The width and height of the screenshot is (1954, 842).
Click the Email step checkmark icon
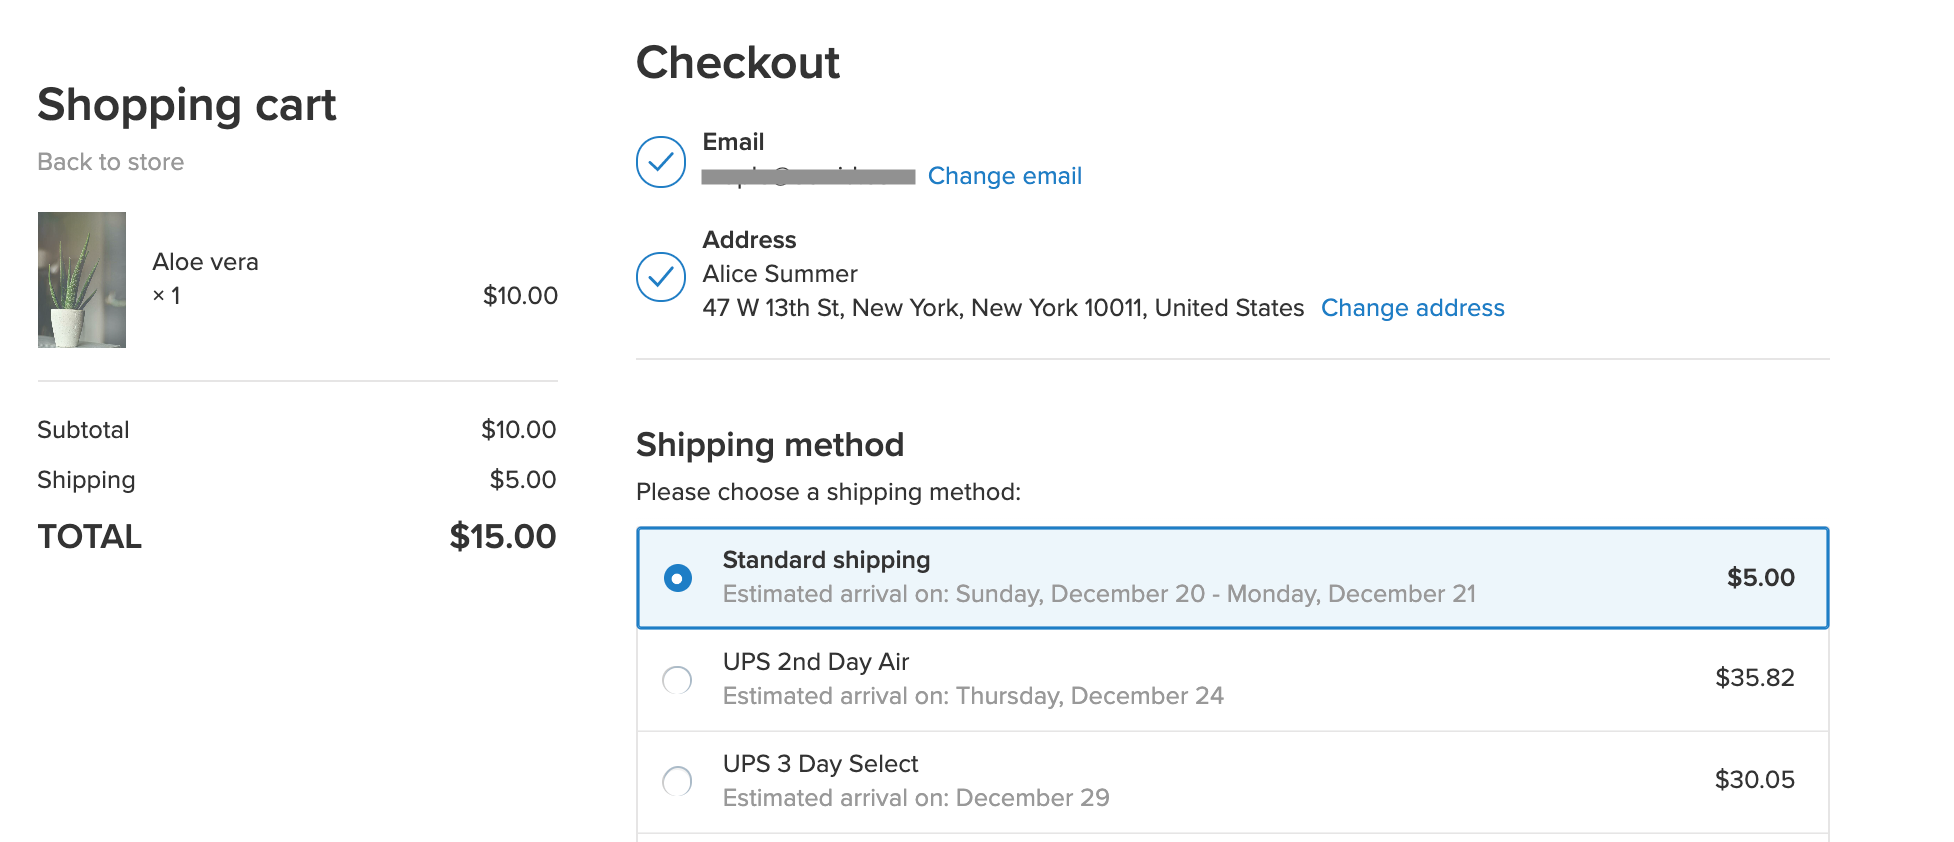(x=661, y=162)
